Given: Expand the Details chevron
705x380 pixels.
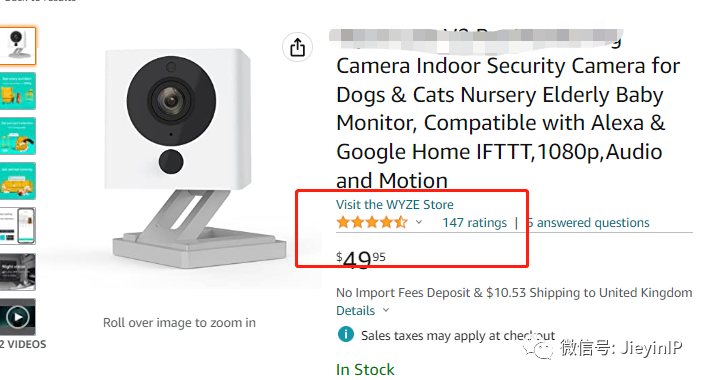Looking at the screenshot, I should [x=386, y=310].
